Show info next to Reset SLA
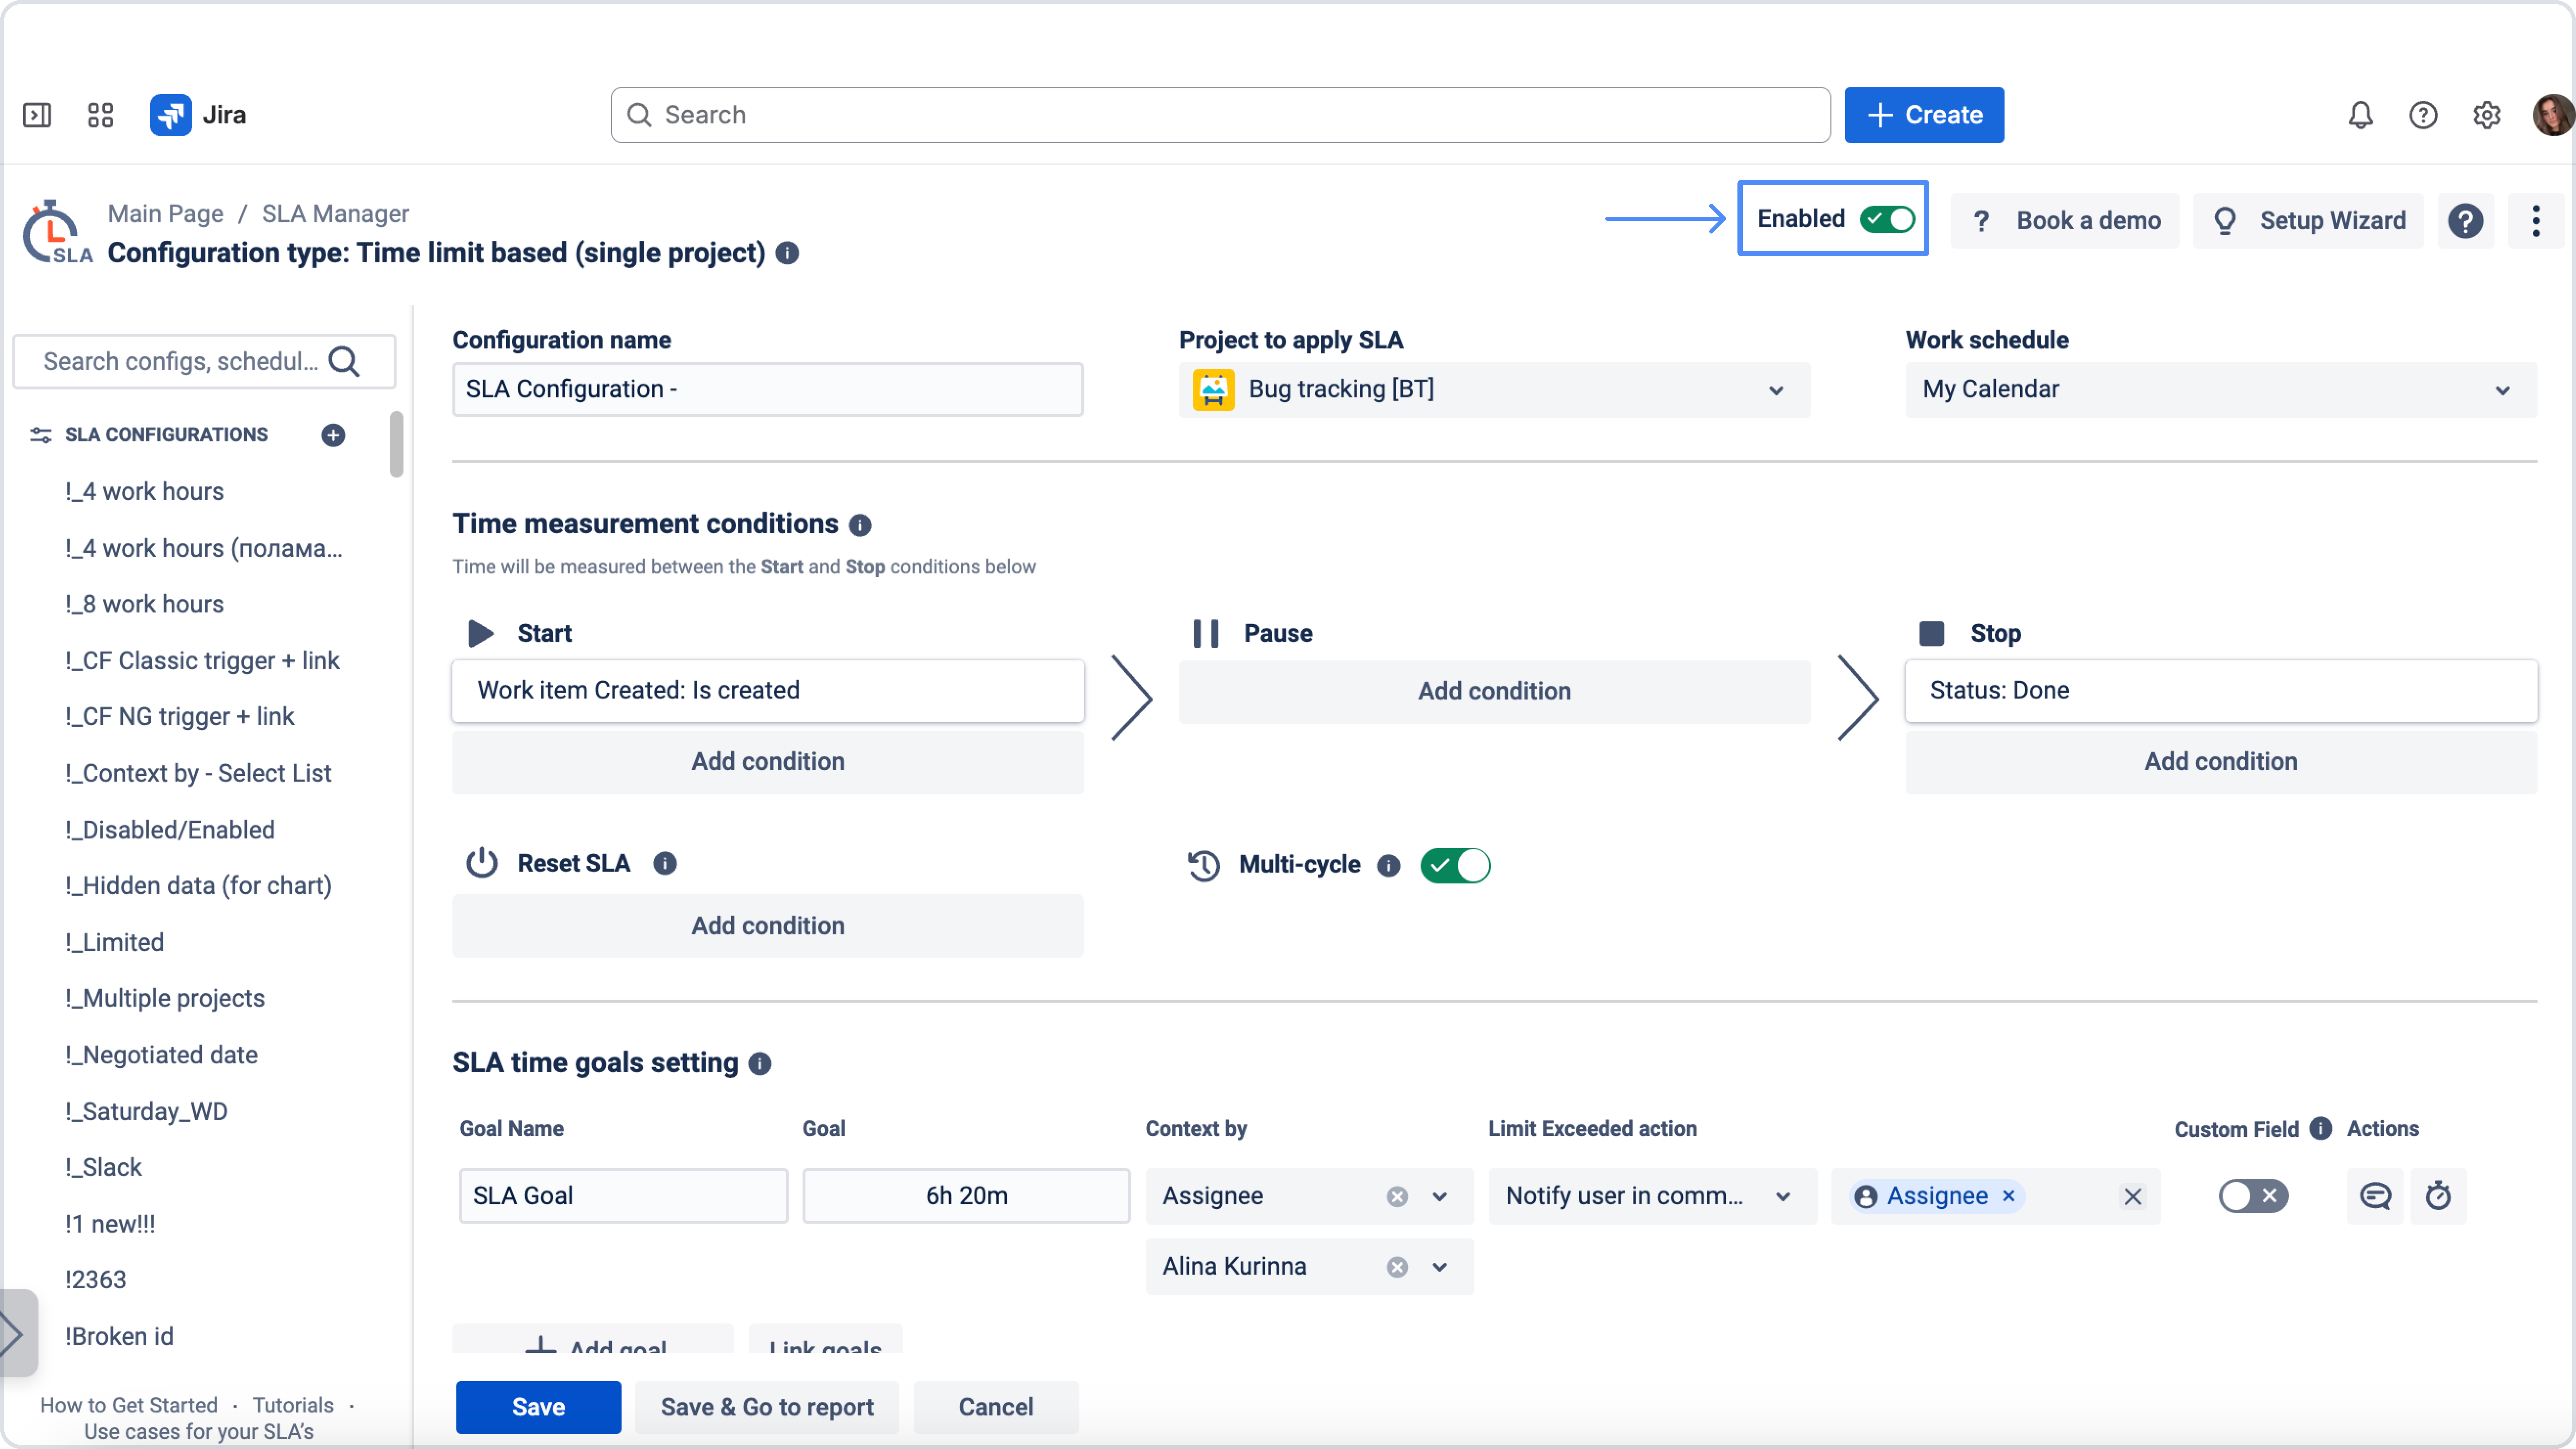2576x1449 pixels. point(665,863)
